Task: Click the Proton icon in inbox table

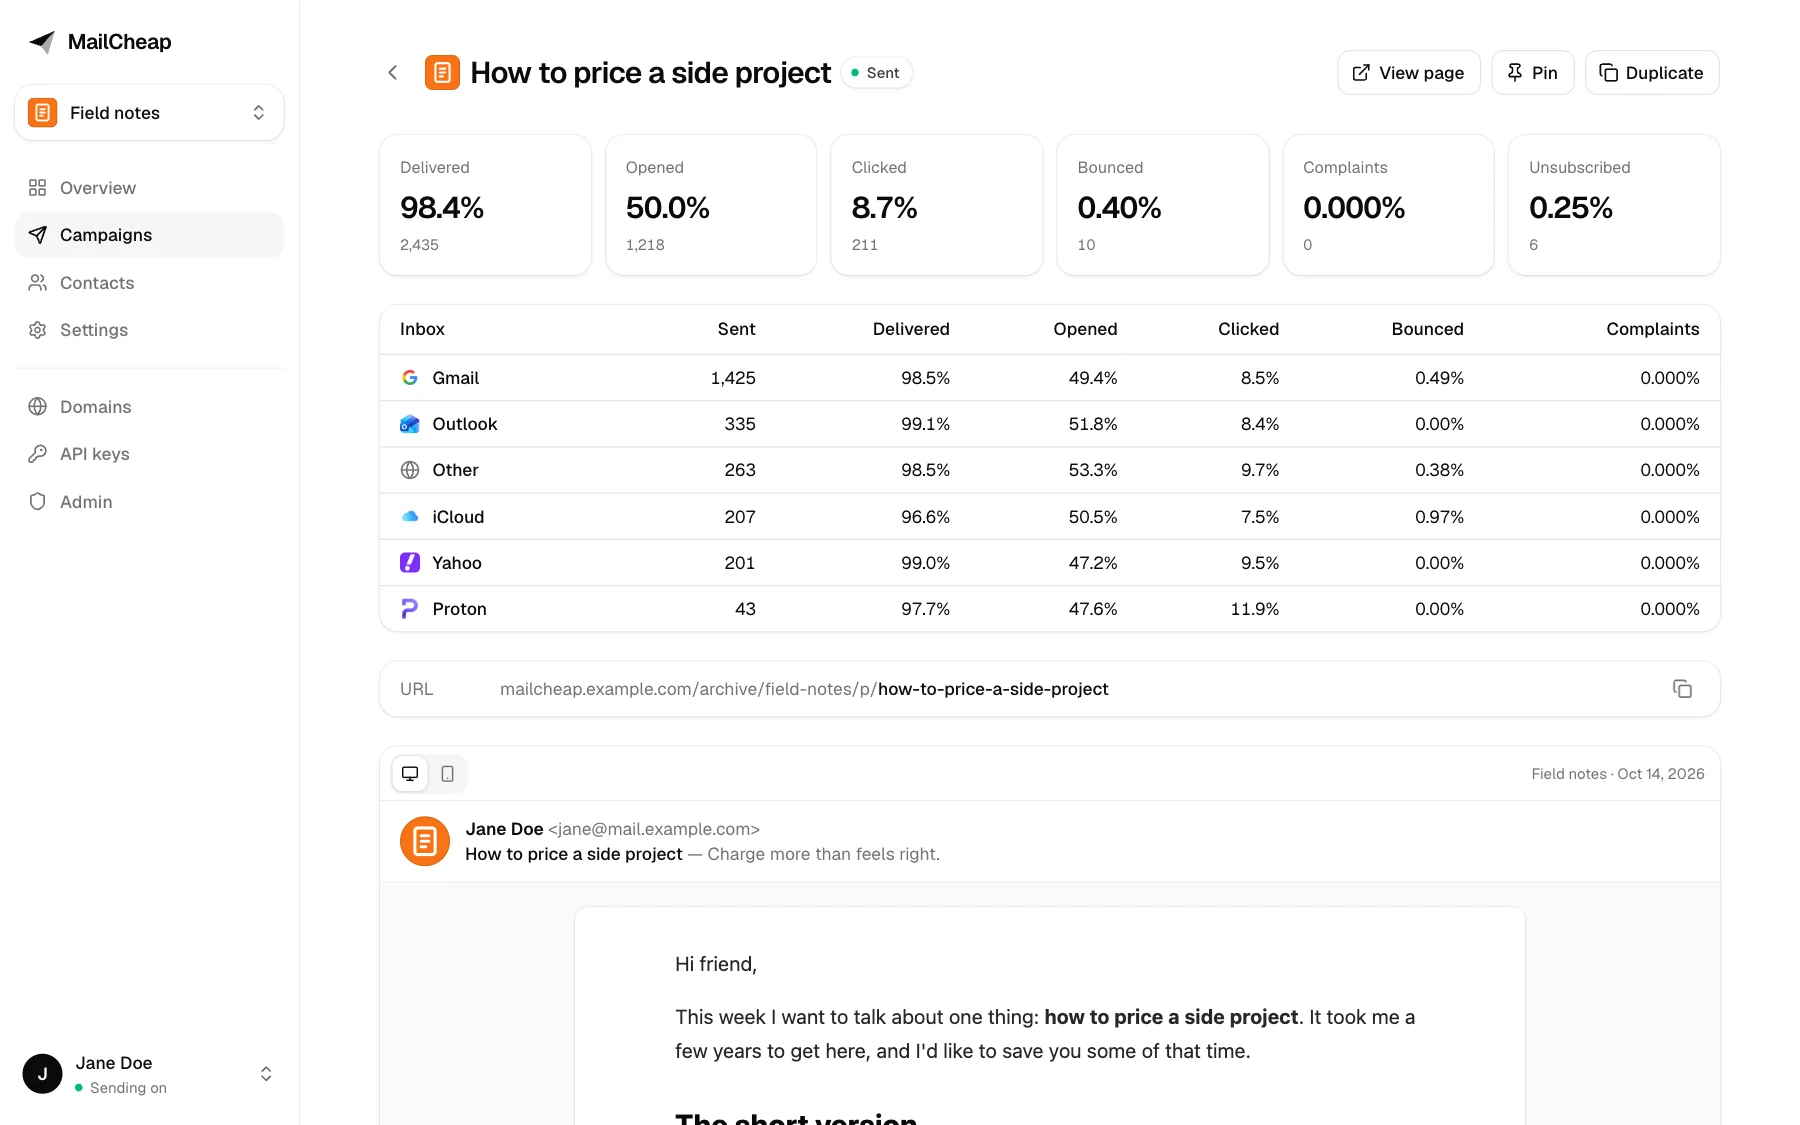Action: pyautogui.click(x=410, y=609)
